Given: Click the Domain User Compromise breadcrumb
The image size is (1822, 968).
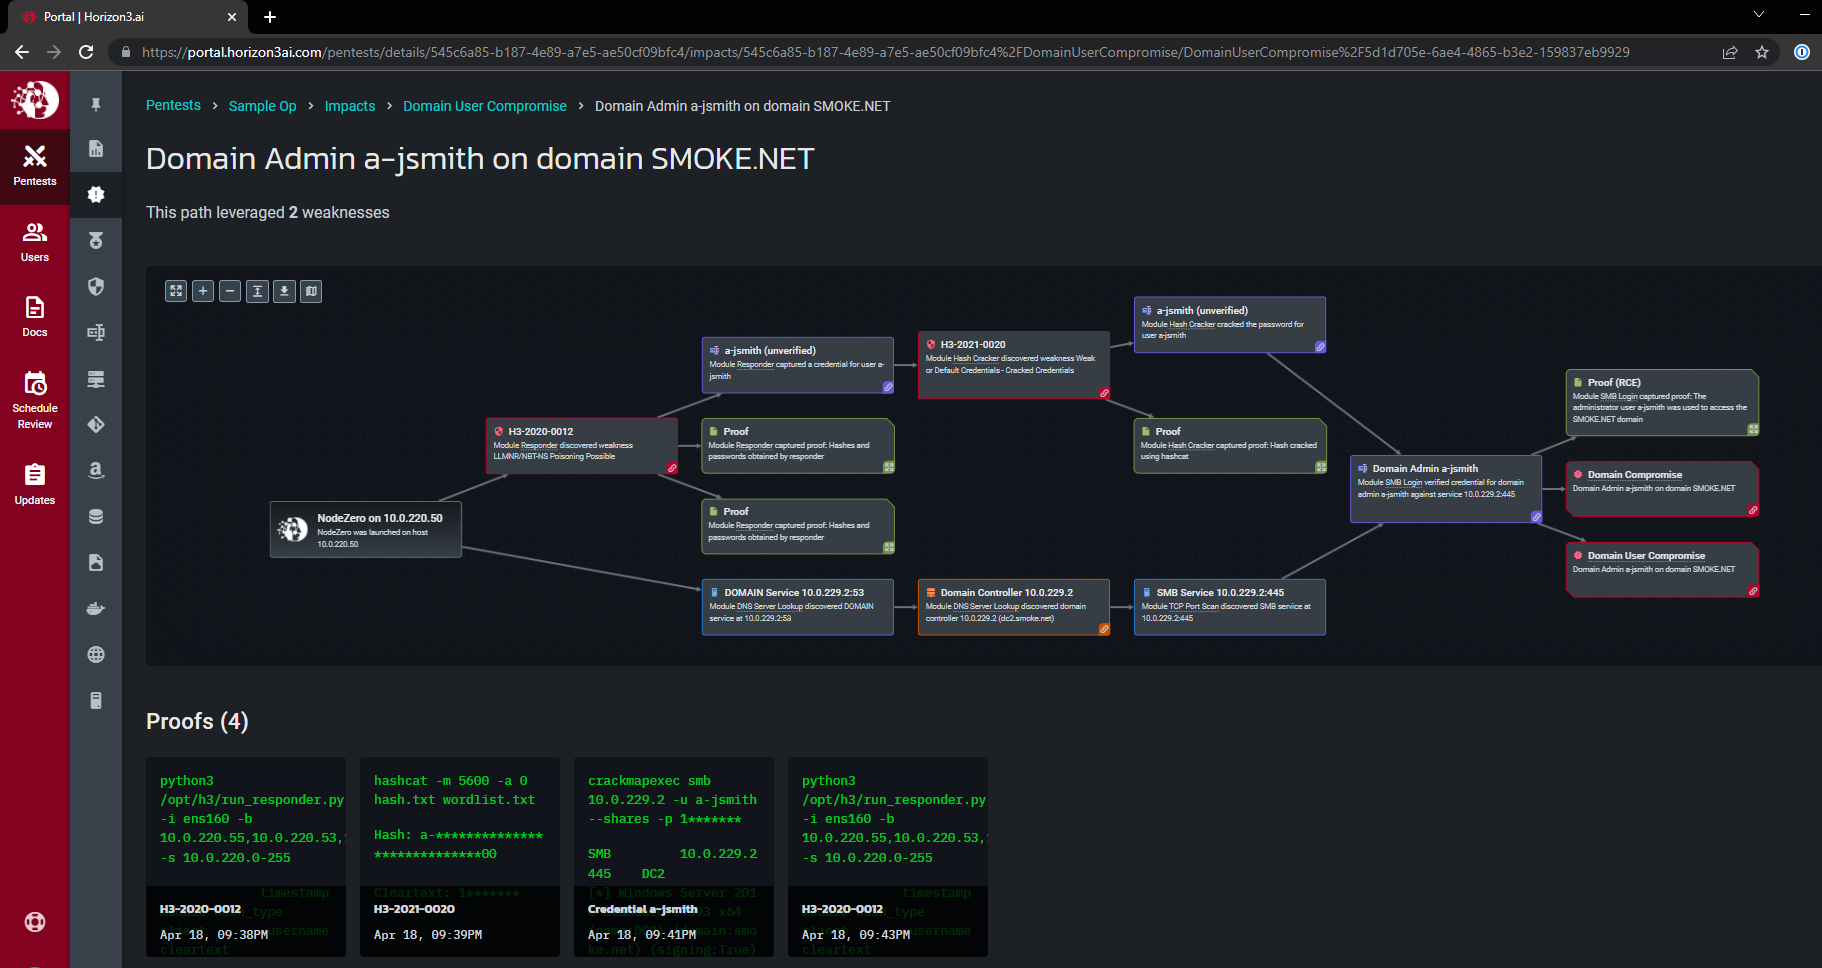Looking at the screenshot, I should [484, 106].
